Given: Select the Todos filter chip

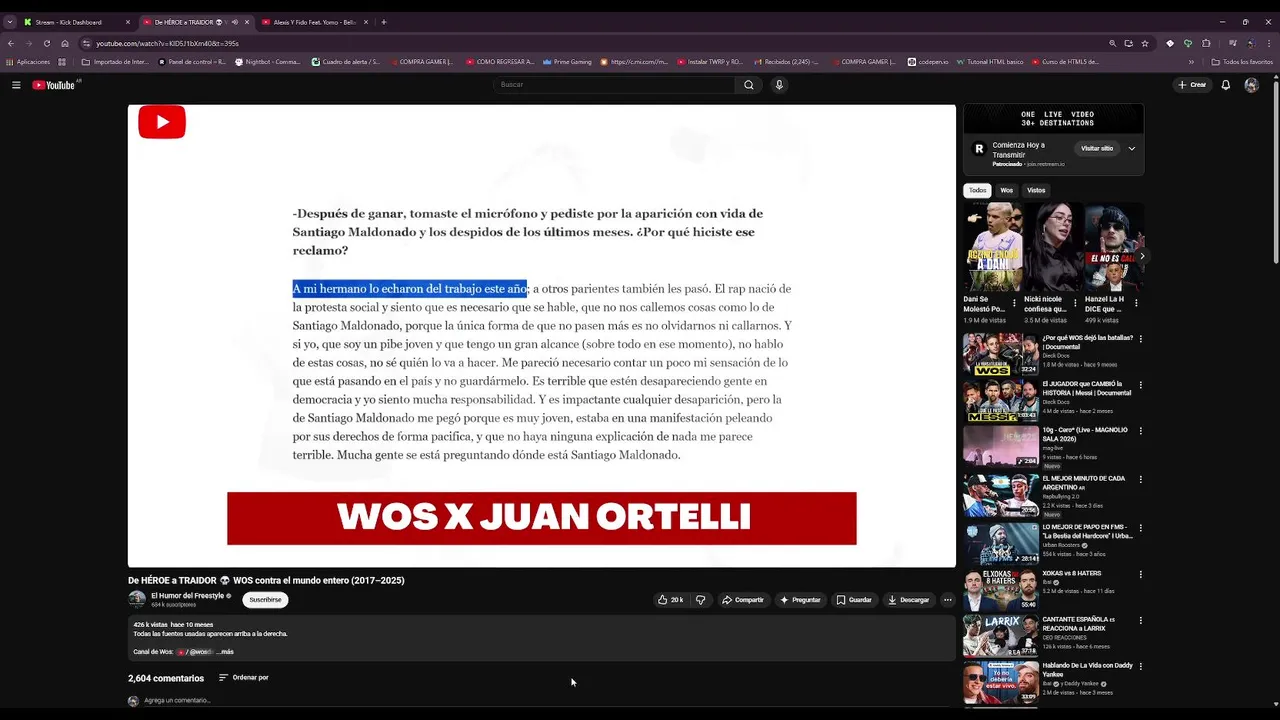Looking at the screenshot, I should pos(977,190).
